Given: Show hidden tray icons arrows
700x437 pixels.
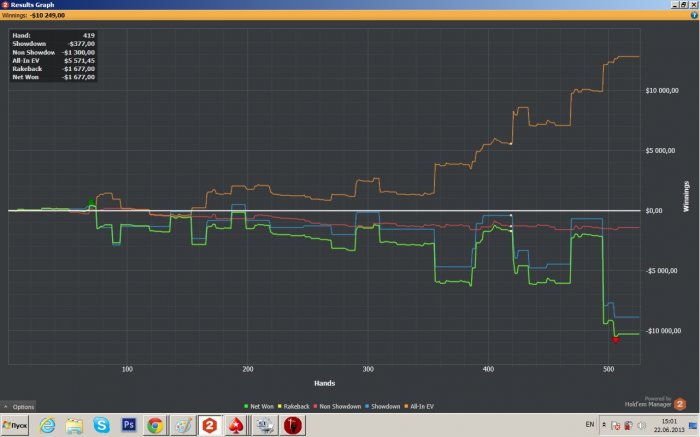Looking at the screenshot, I should point(604,425).
